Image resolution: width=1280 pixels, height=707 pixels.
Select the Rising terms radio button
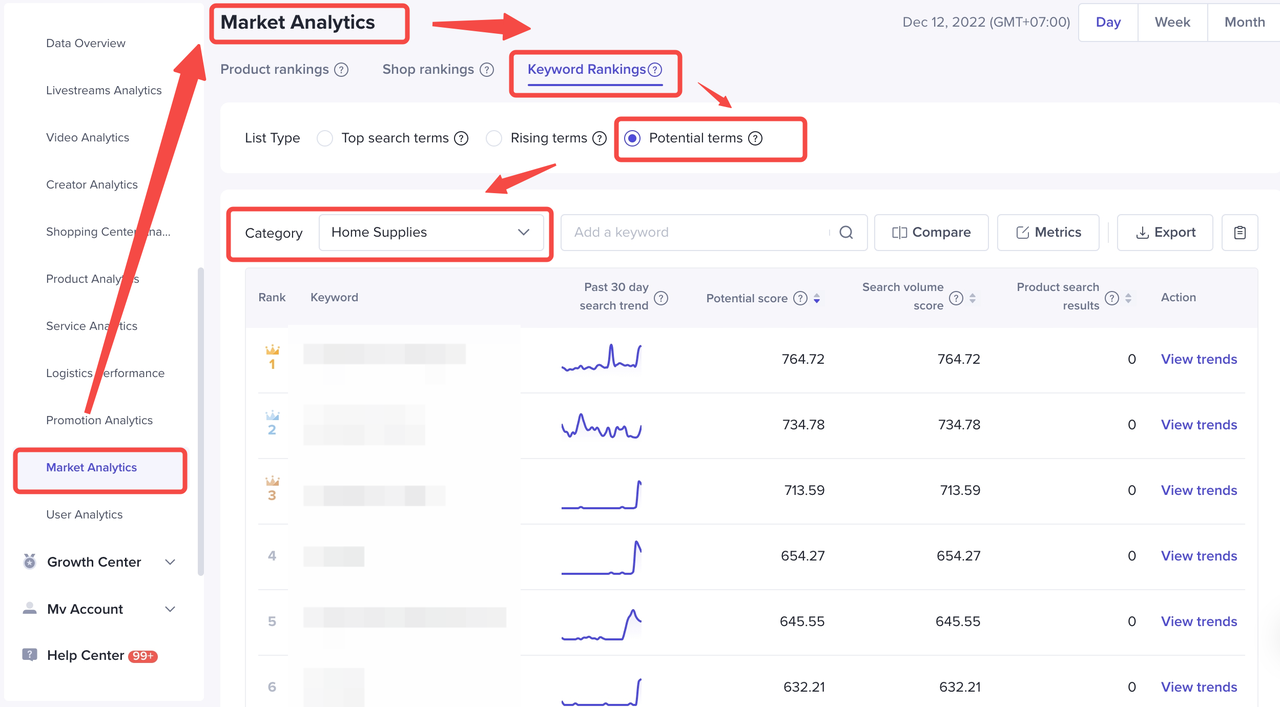[494, 138]
